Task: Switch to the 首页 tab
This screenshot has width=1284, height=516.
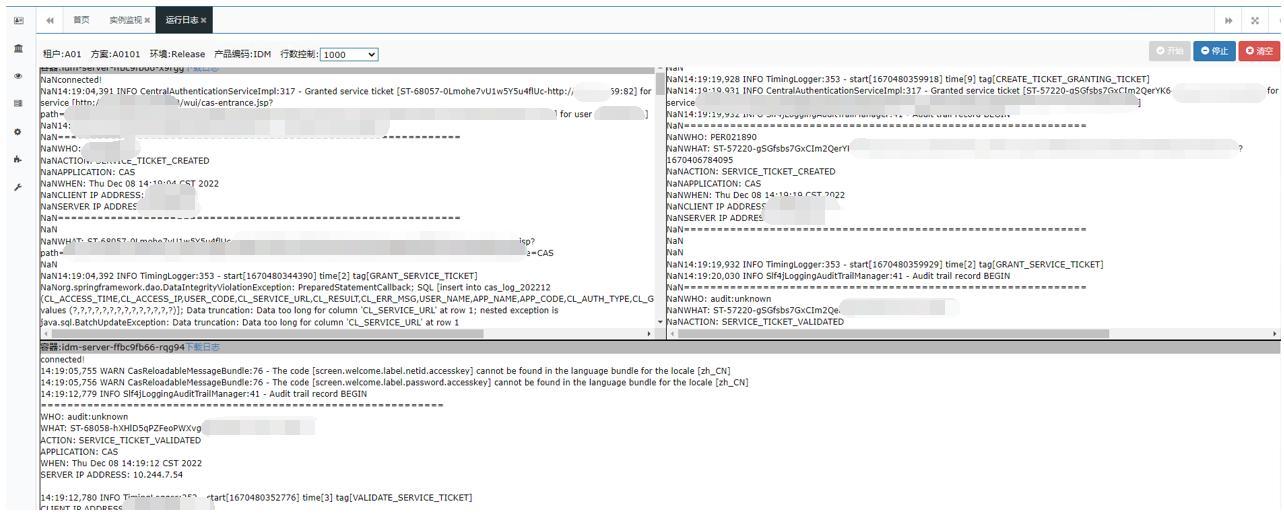Action: pyautogui.click(x=81, y=20)
